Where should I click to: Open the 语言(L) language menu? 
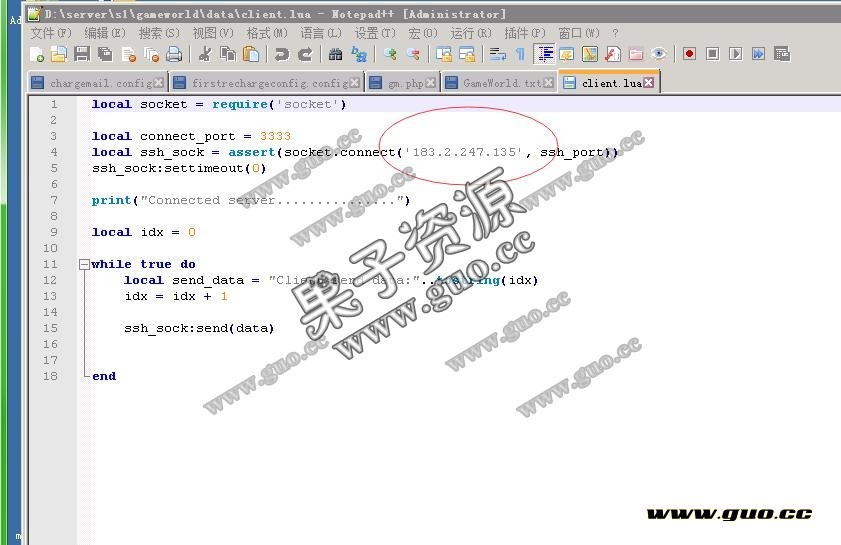click(320, 33)
